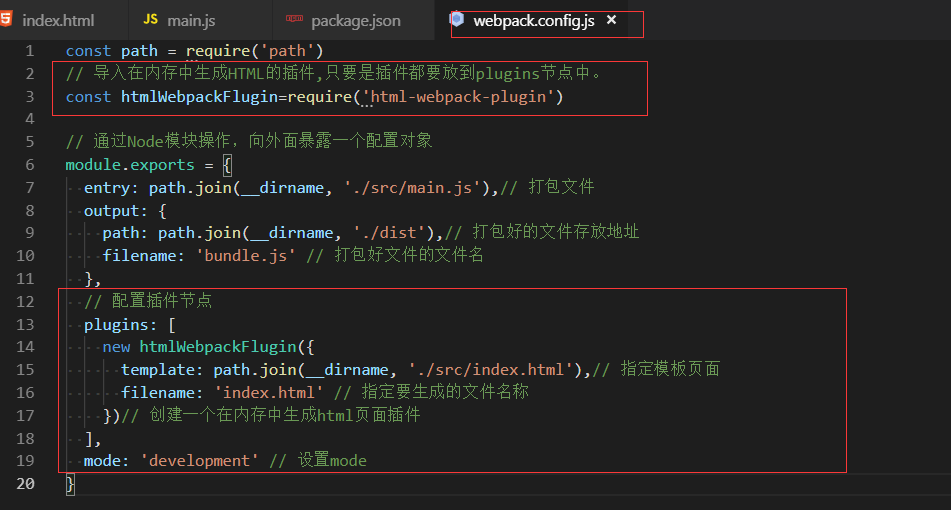Click the webpack icon on webpack.config.js tab
Image resolution: width=951 pixels, height=510 pixels.
click(457, 19)
